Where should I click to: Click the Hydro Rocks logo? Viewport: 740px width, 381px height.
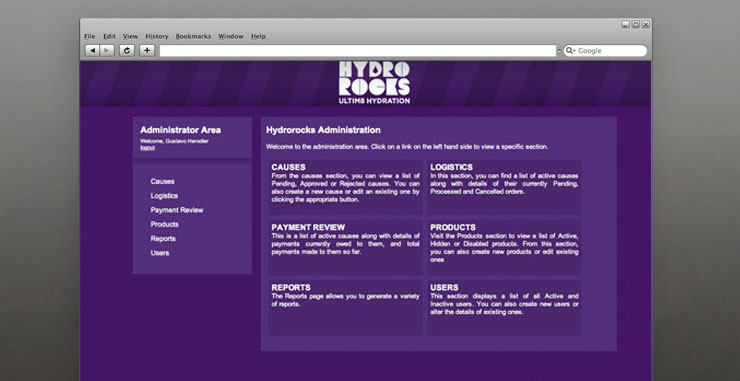pyautogui.click(x=374, y=83)
